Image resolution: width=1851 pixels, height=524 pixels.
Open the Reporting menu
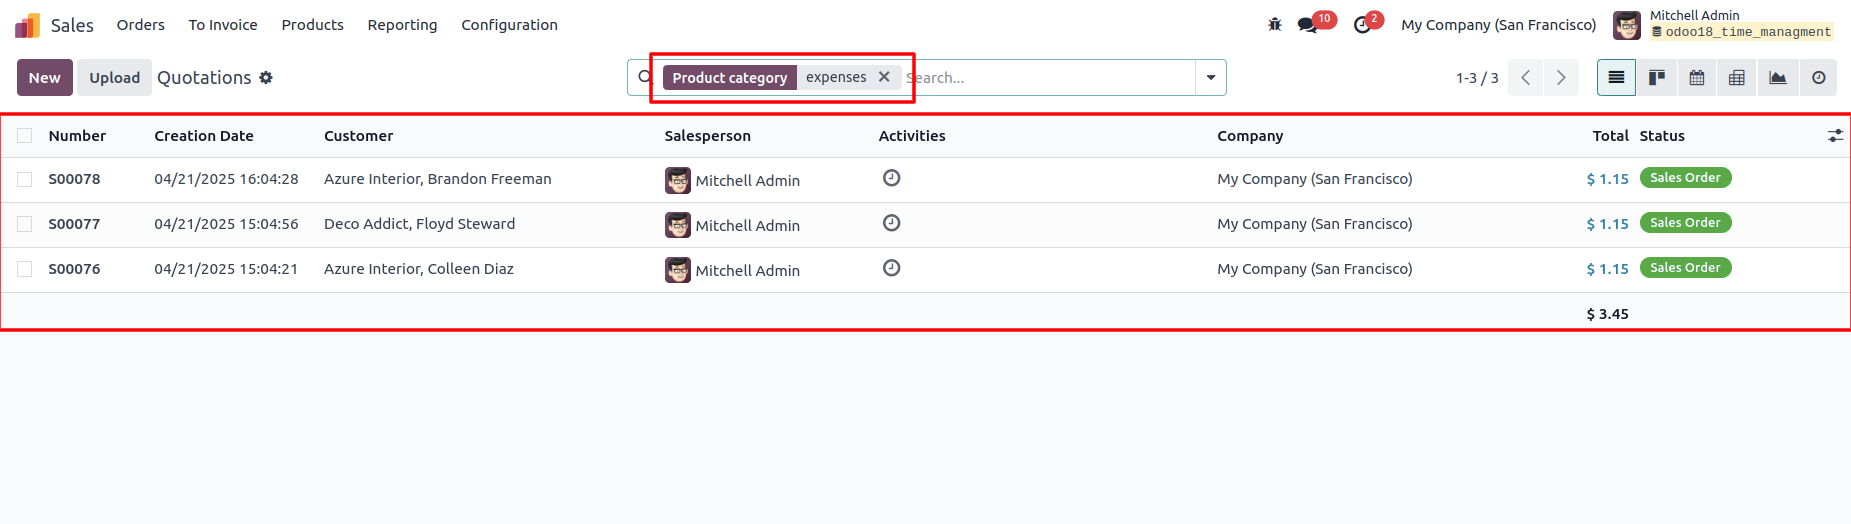(x=402, y=25)
